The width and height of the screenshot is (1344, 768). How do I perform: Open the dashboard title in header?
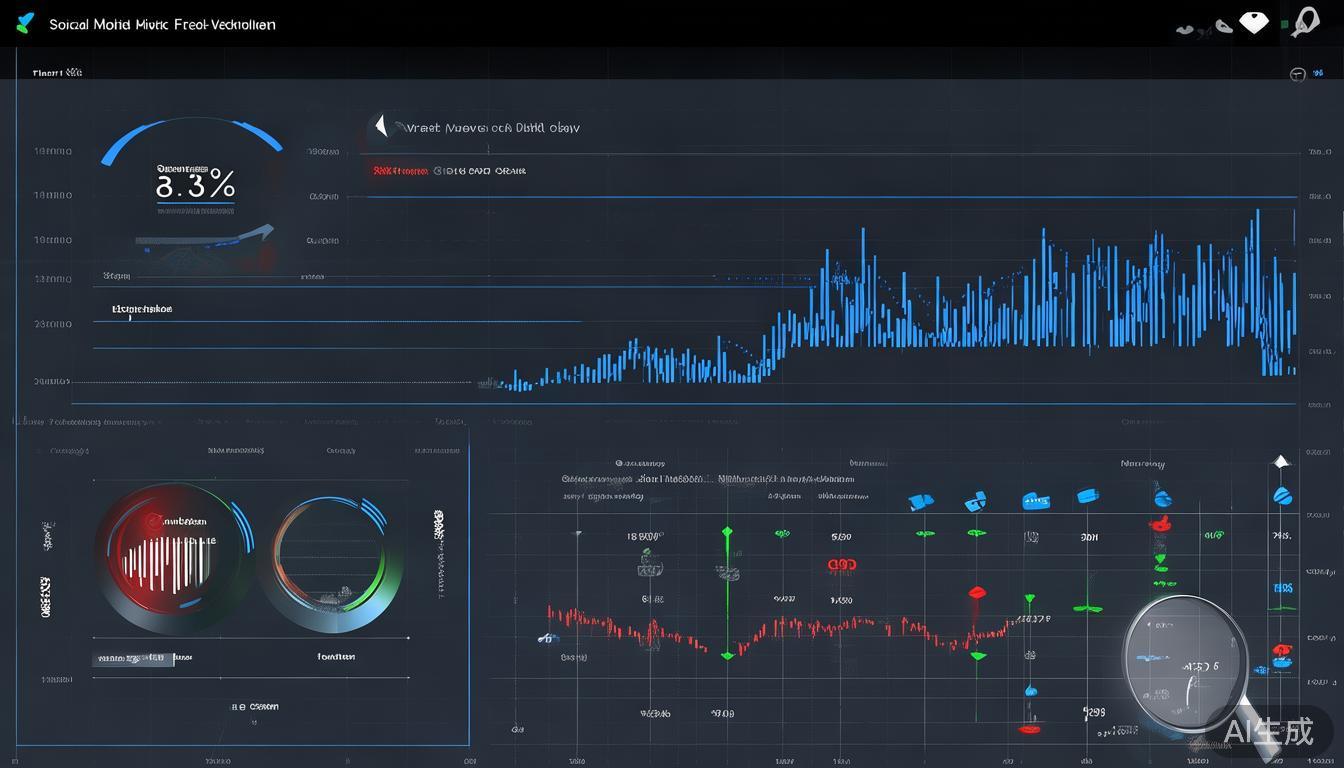click(162, 24)
